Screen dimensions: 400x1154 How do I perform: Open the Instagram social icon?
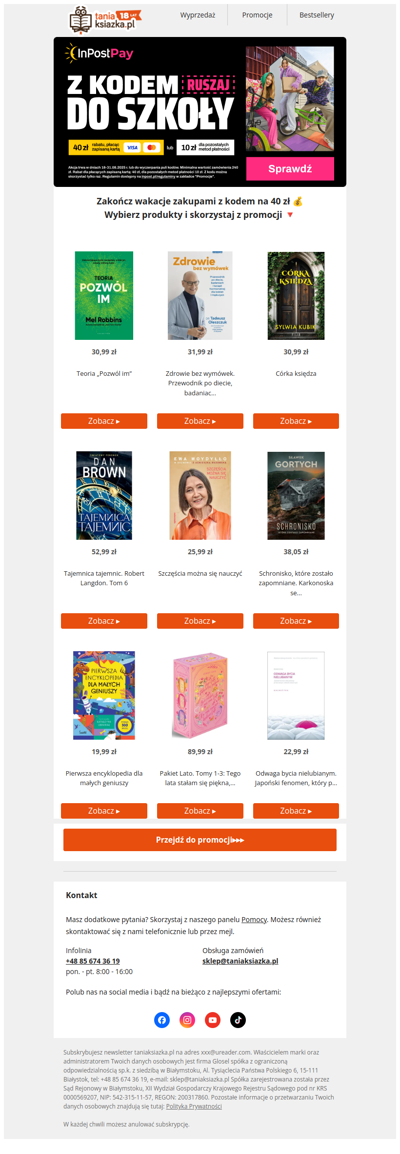pyautogui.click(x=188, y=1019)
